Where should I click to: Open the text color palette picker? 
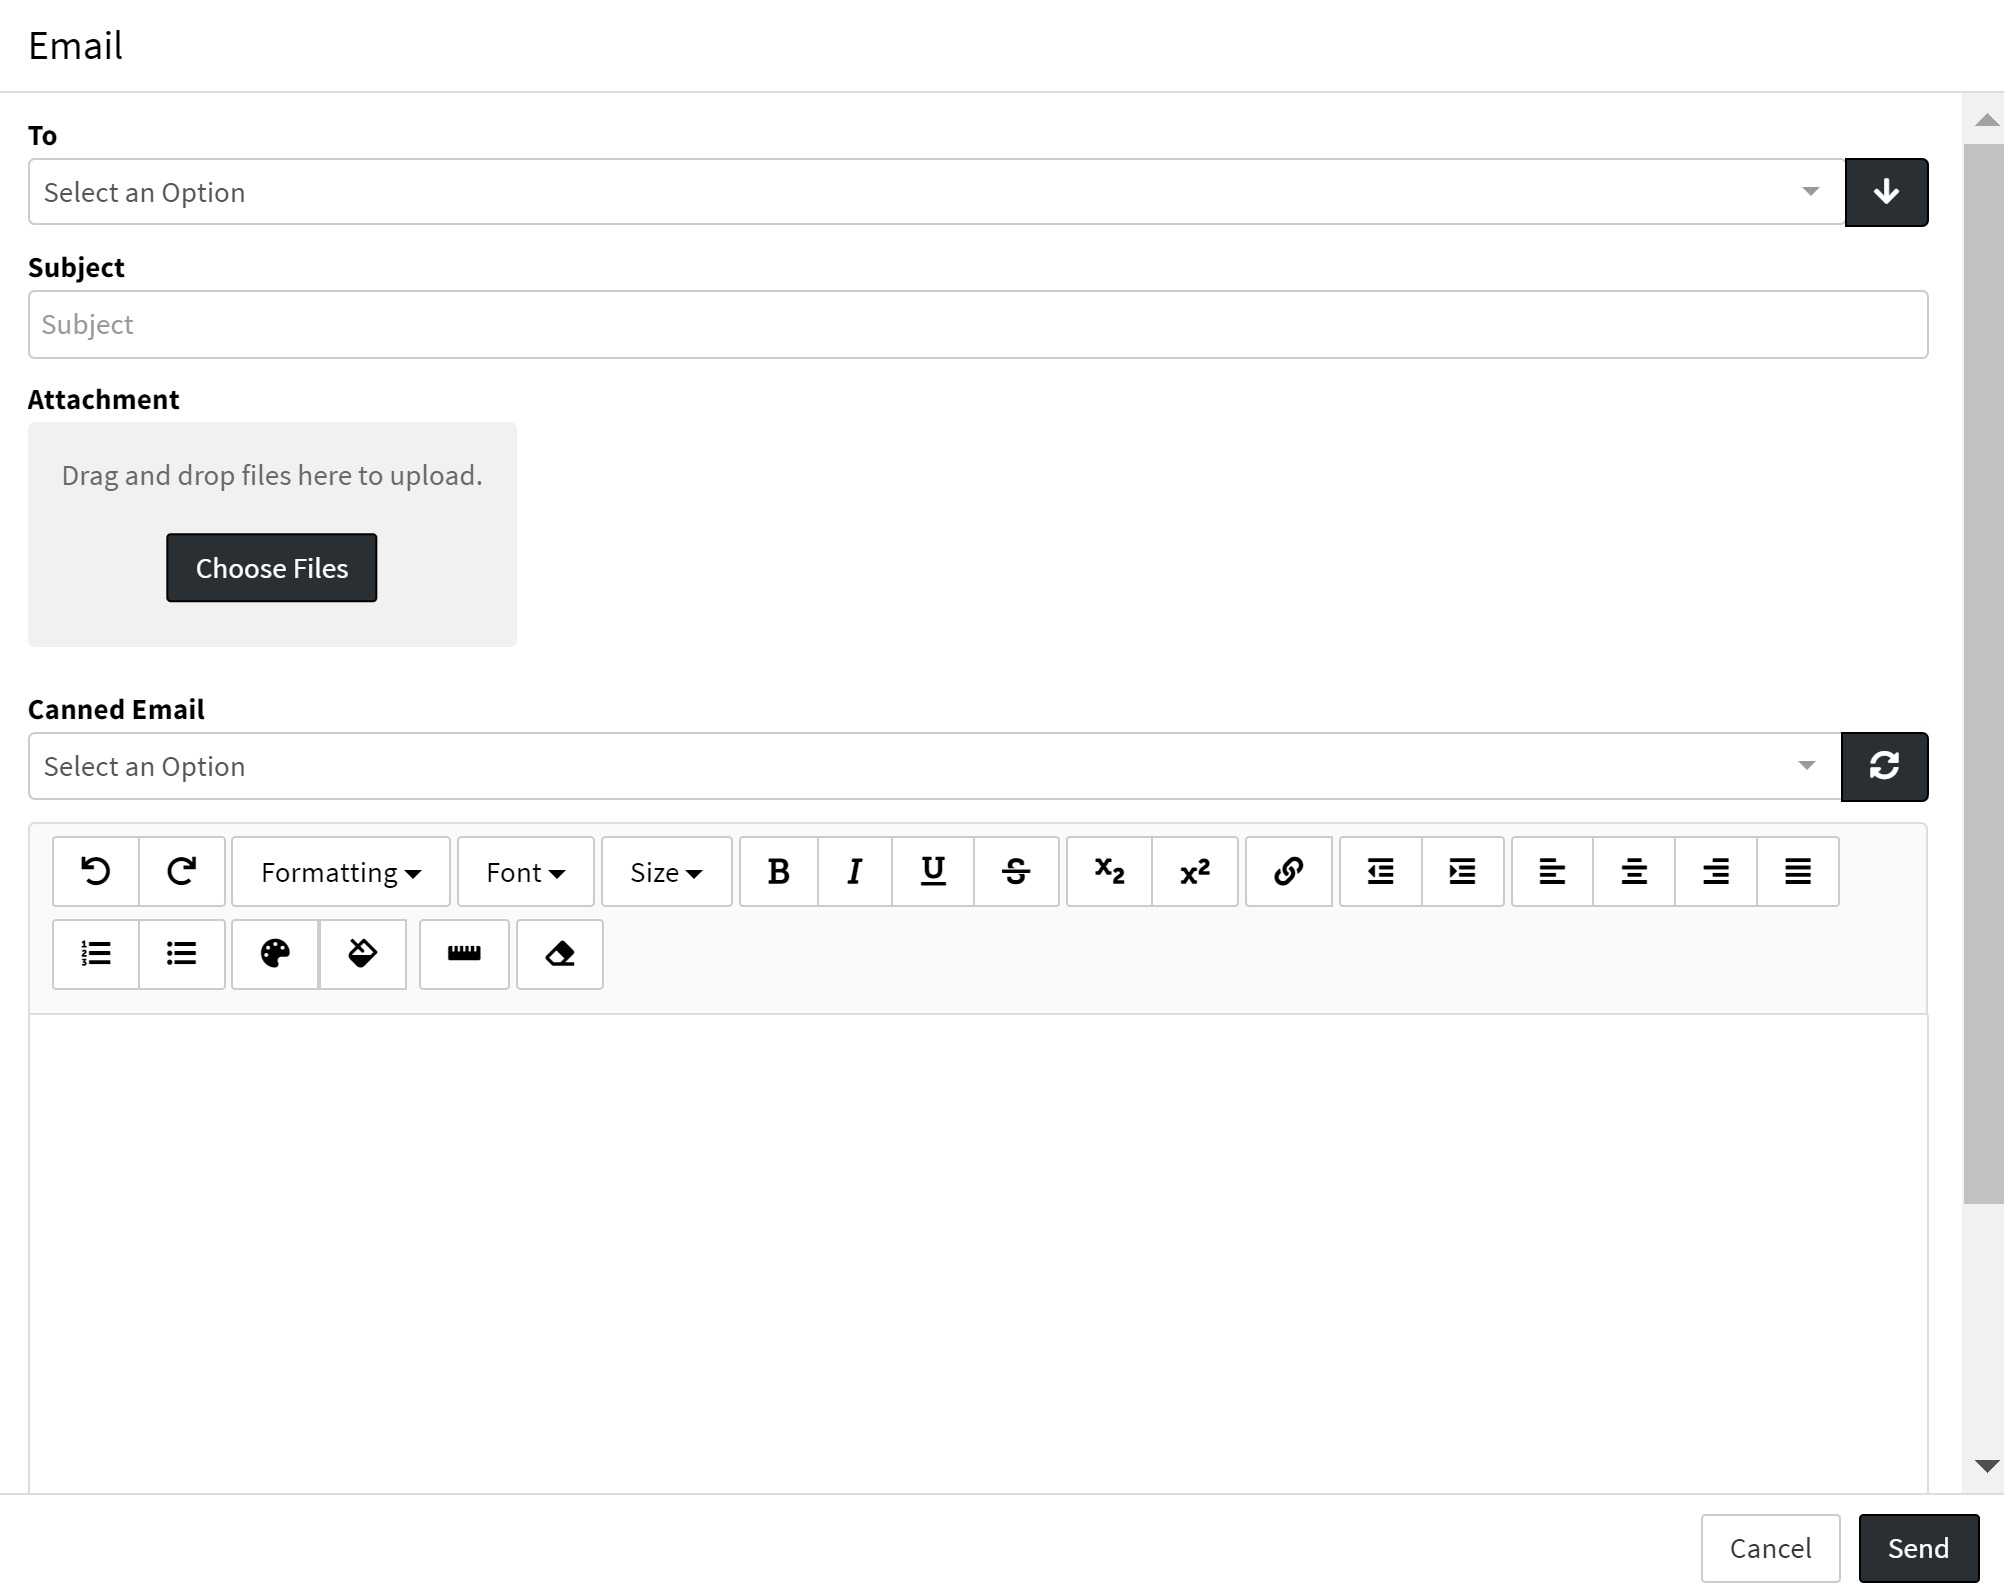point(275,954)
